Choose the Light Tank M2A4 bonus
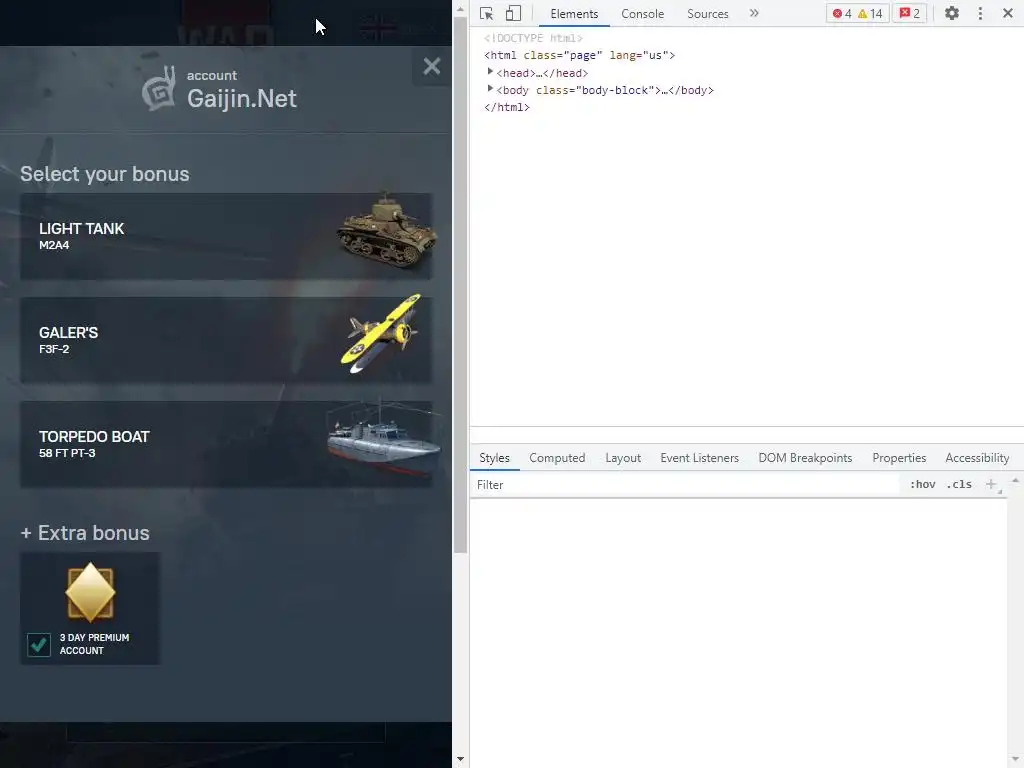 tap(226, 236)
